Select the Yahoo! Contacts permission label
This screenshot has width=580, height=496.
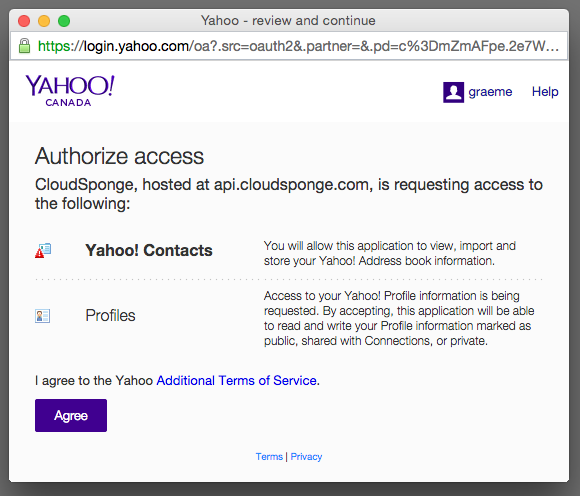(149, 251)
